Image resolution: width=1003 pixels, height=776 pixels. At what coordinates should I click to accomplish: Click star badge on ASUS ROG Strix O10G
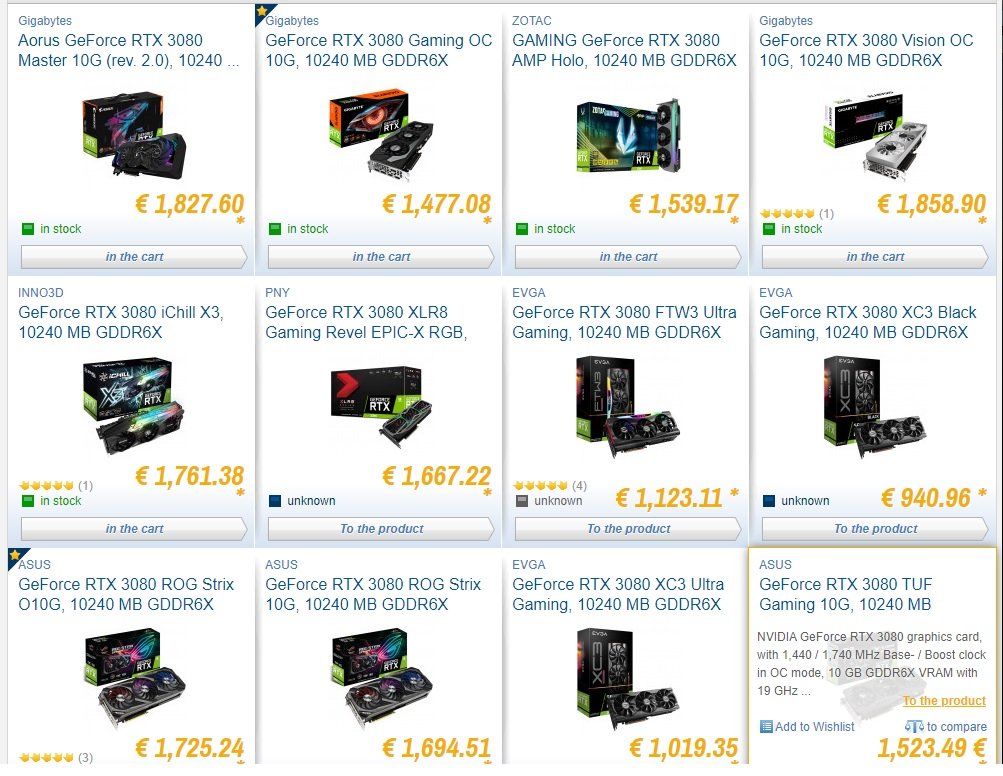(15, 556)
